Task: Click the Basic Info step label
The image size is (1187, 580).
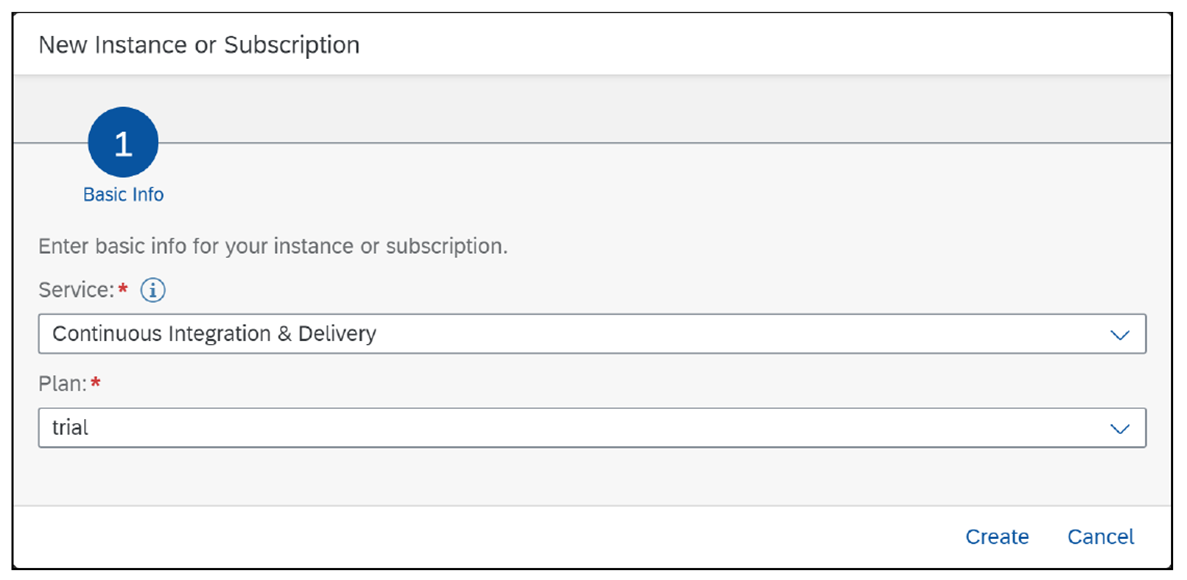Action: click(x=123, y=194)
